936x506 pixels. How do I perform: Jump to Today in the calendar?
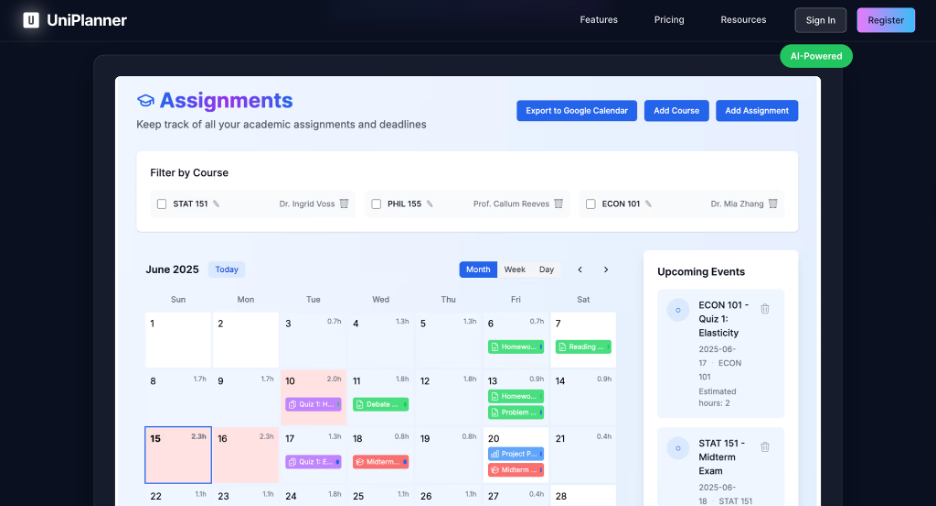[227, 270]
